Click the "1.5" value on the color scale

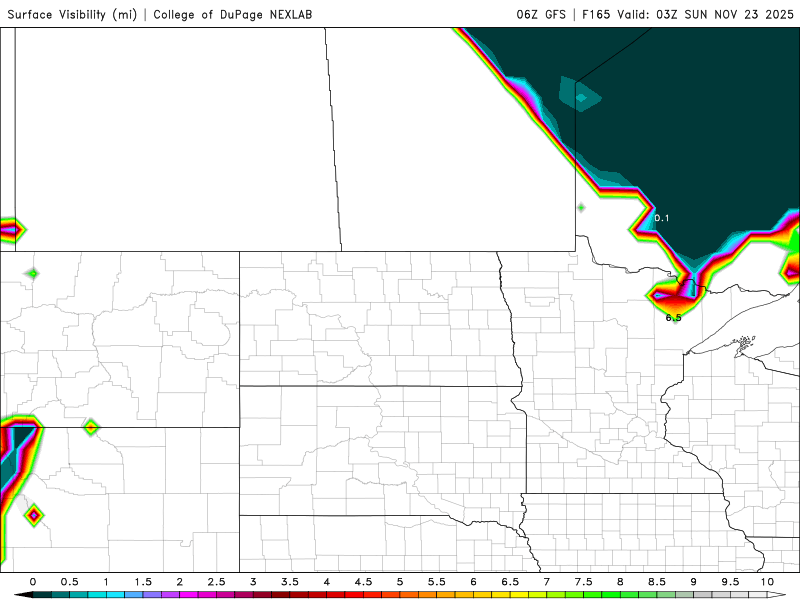click(x=143, y=582)
